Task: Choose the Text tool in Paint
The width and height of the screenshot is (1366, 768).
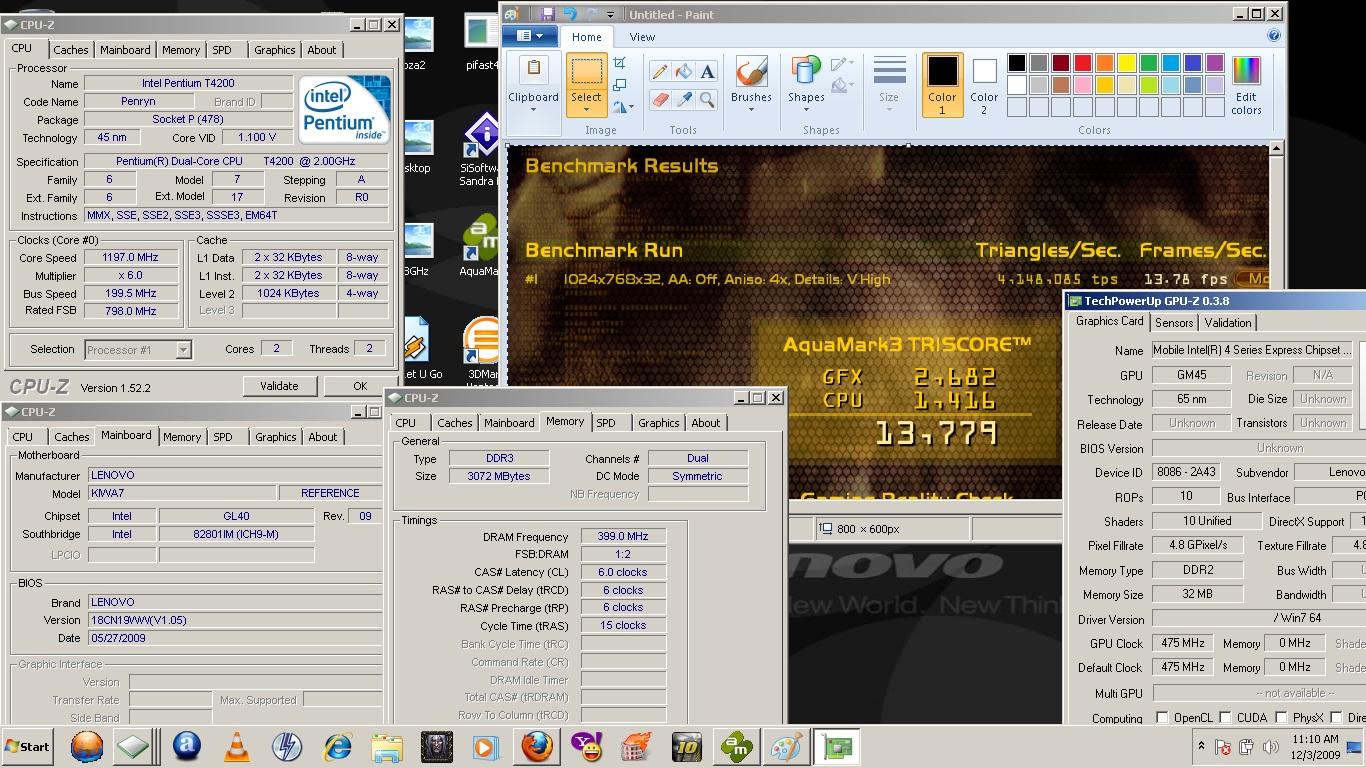Action: click(707, 71)
